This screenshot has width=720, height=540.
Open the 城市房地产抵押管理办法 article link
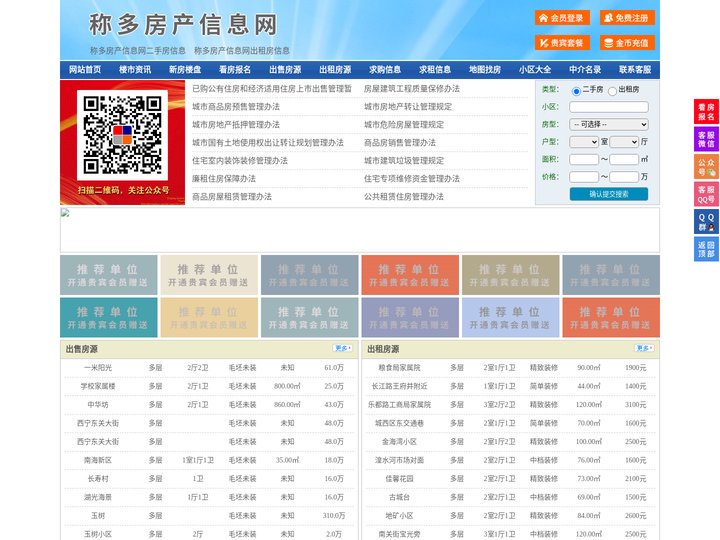(236, 125)
